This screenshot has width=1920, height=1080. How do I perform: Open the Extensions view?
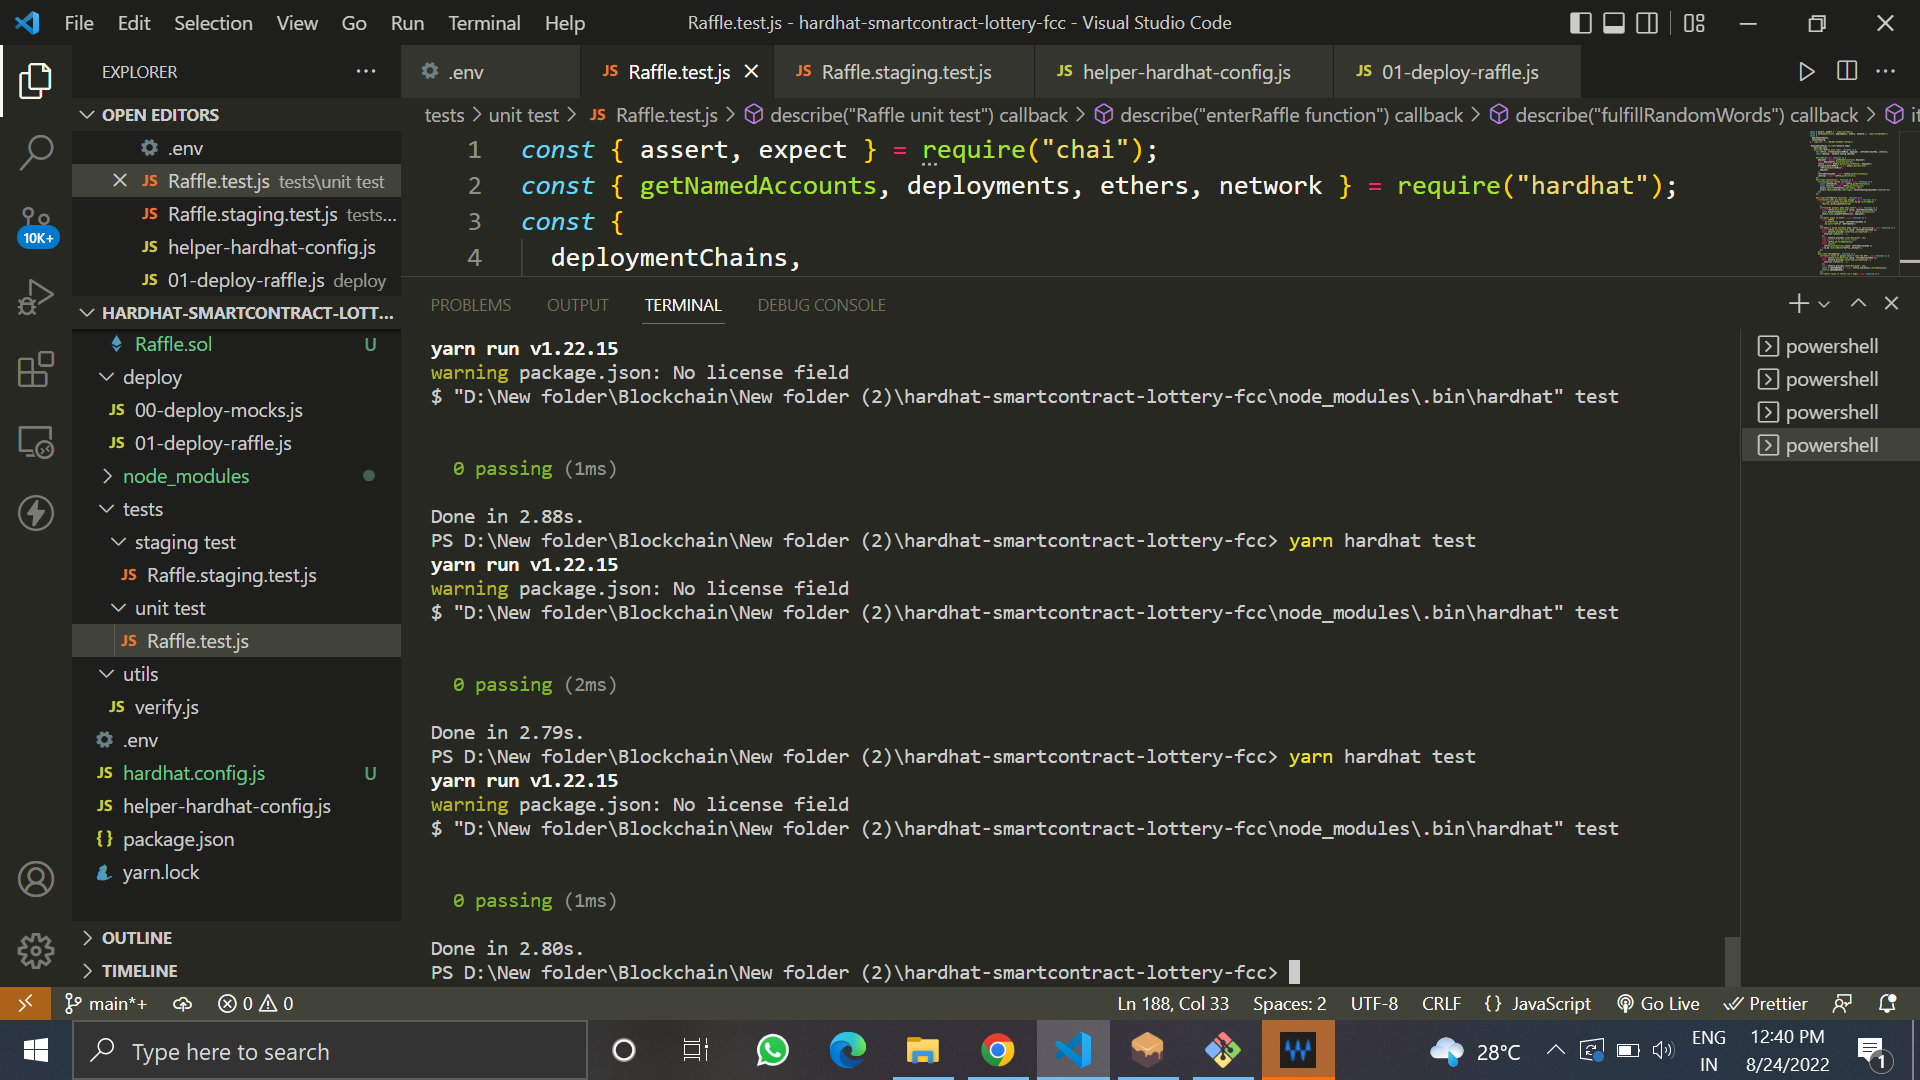(36, 369)
